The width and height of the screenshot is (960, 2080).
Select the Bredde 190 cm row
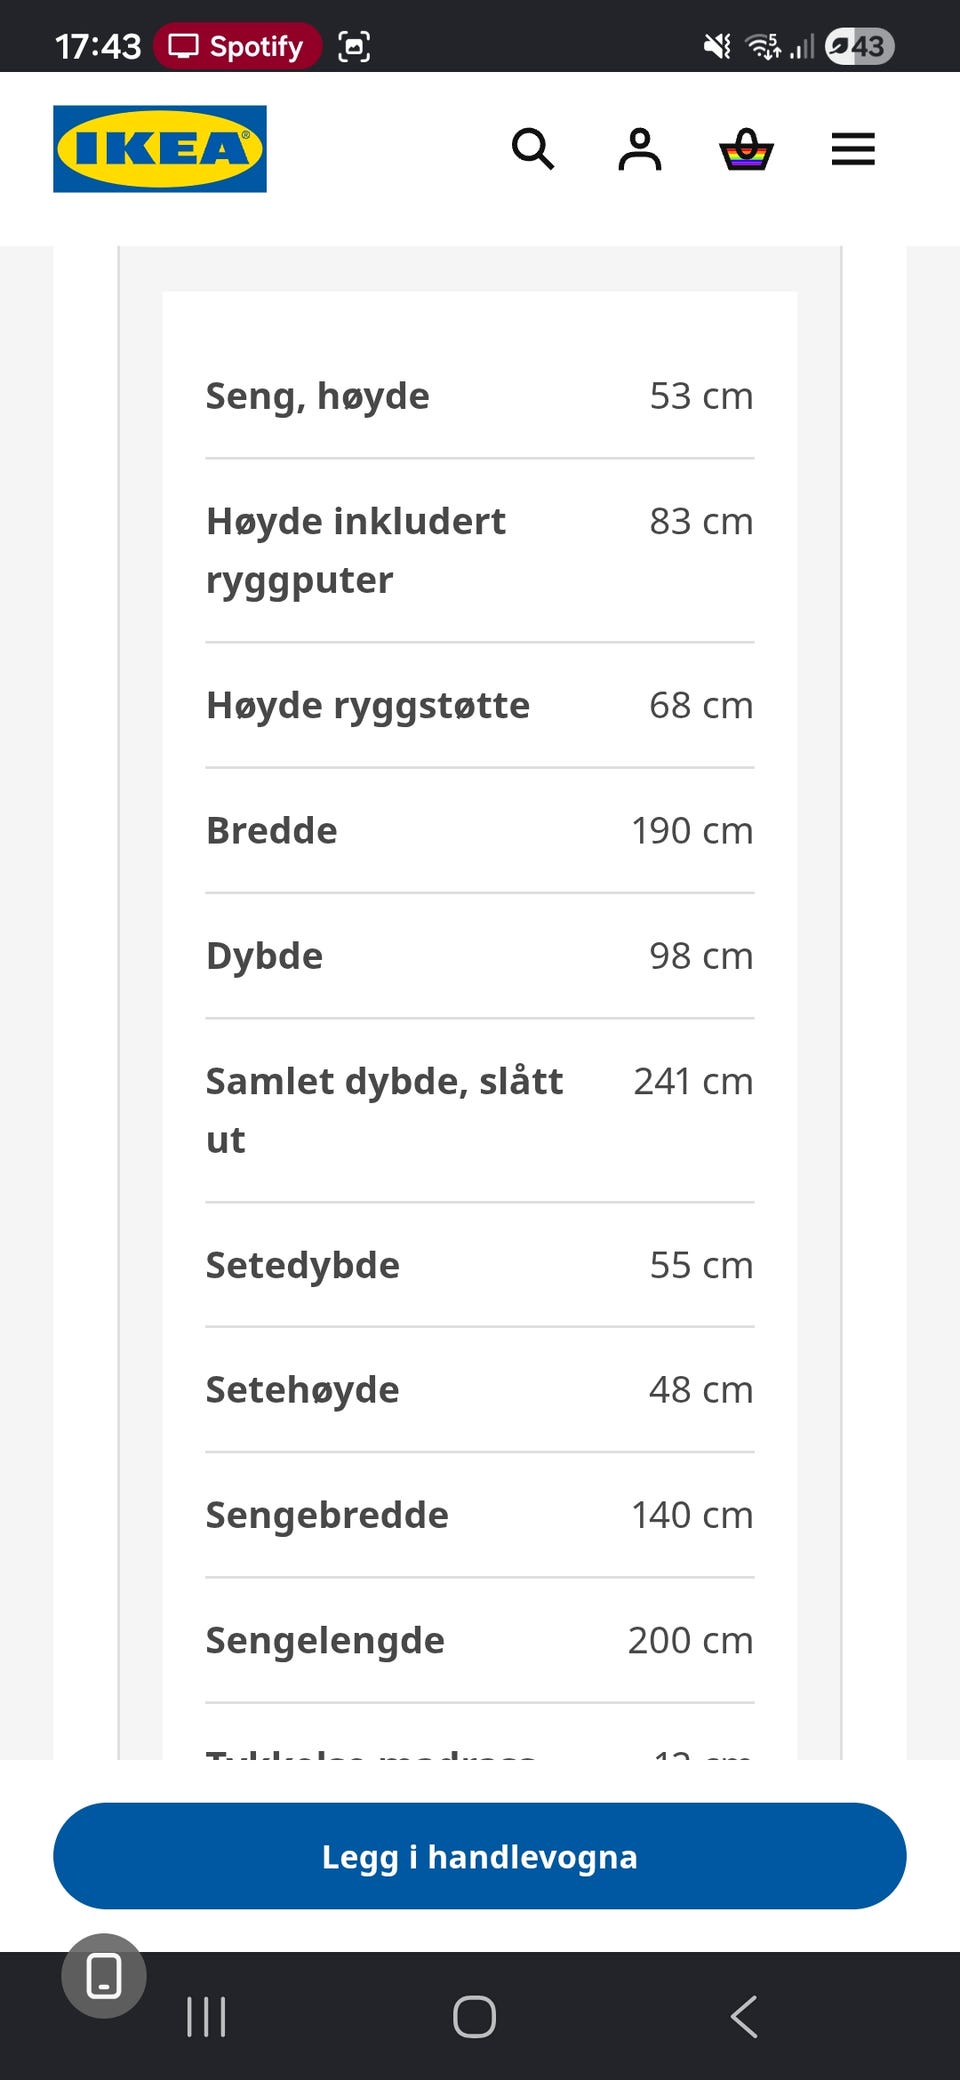(x=480, y=831)
